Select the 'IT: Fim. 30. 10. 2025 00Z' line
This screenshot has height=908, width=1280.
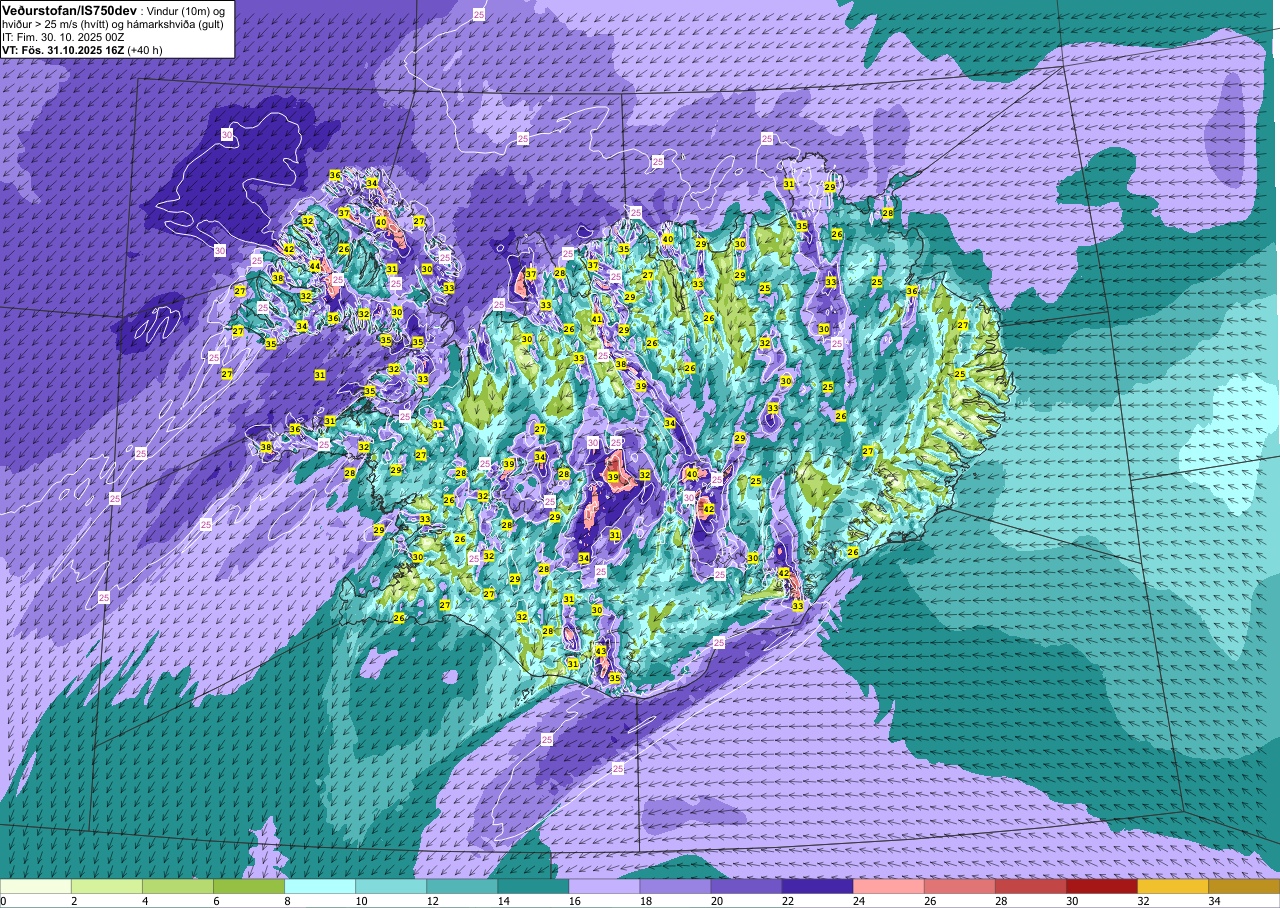62,36
